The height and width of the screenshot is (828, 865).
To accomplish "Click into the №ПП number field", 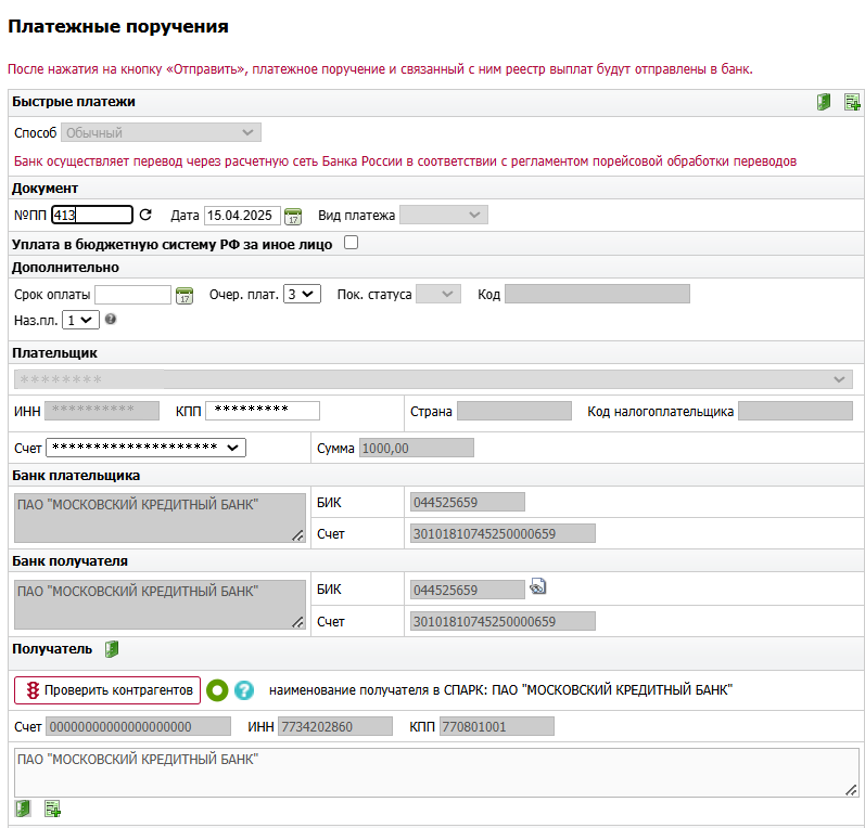I will pos(92,215).
